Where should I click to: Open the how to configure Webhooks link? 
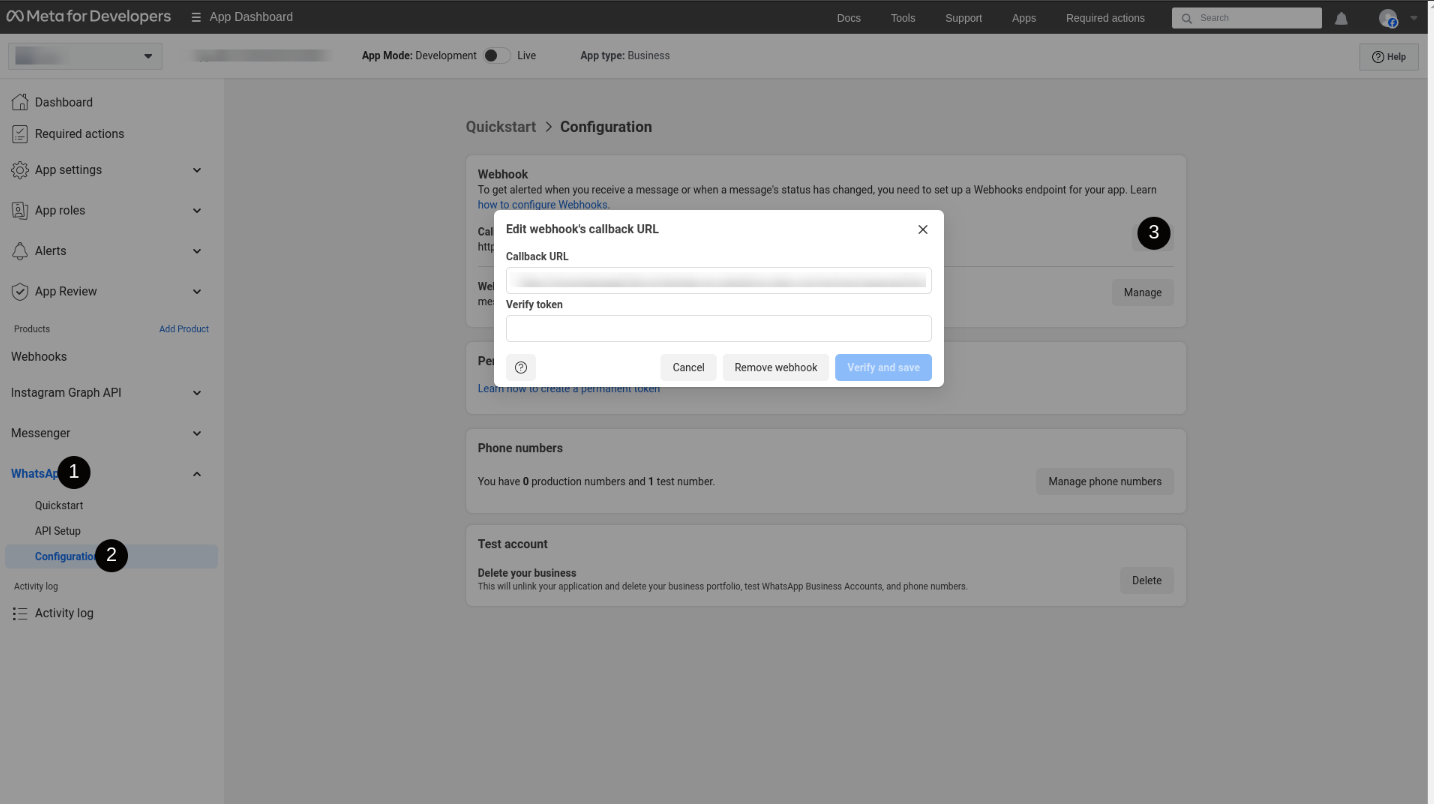(x=543, y=204)
